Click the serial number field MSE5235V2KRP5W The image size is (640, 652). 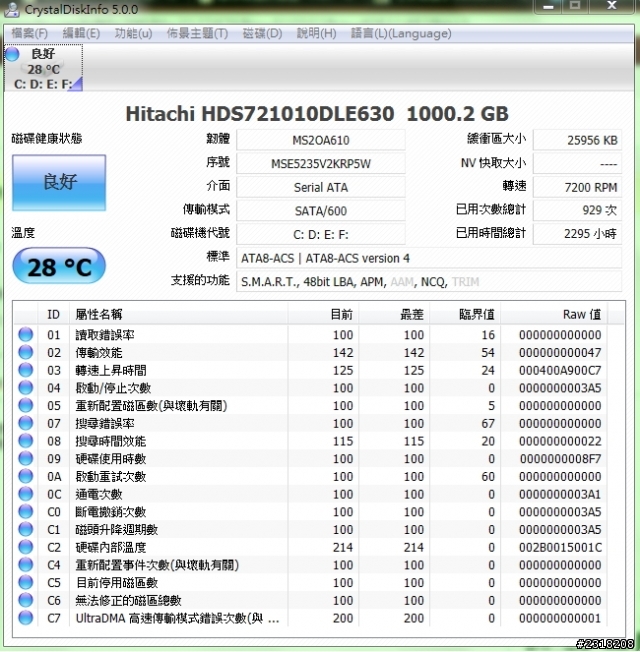point(321,163)
